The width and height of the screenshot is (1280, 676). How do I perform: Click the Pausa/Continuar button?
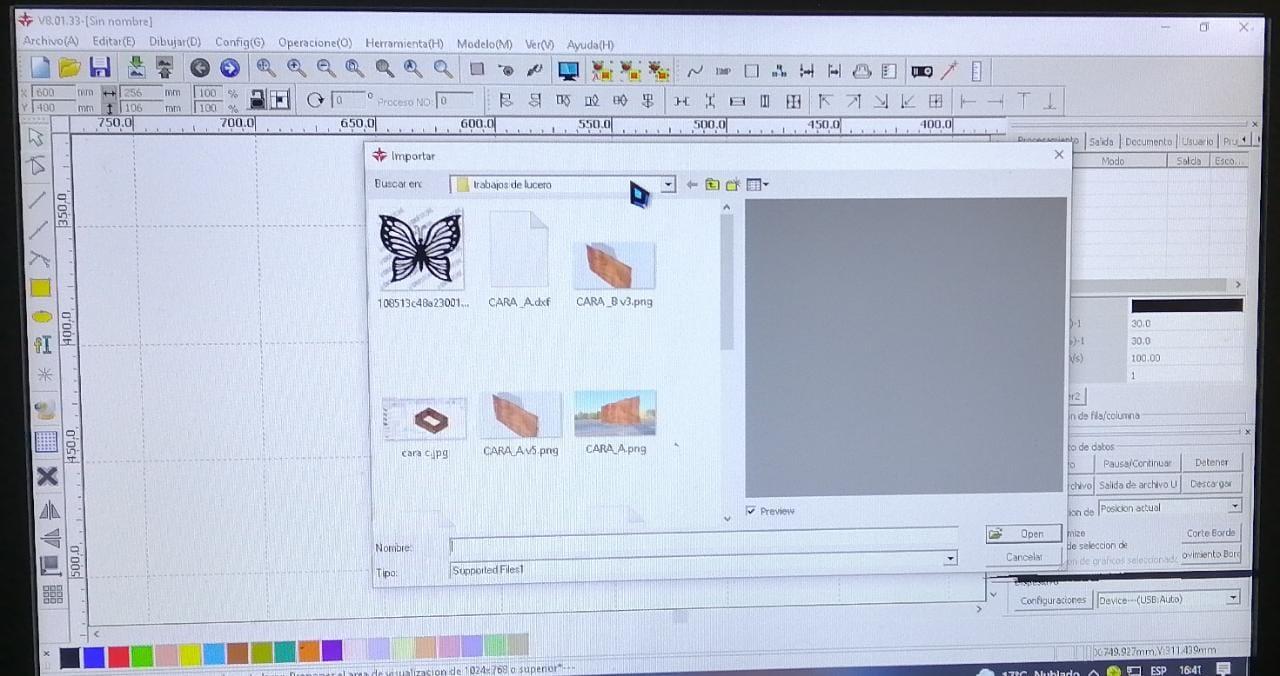click(x=1137, y=463)
